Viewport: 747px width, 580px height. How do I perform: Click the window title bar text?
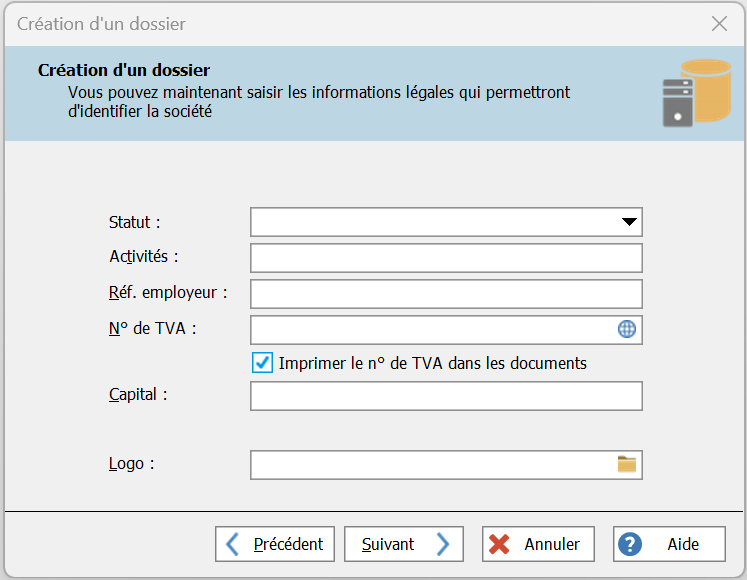point(101,24)
